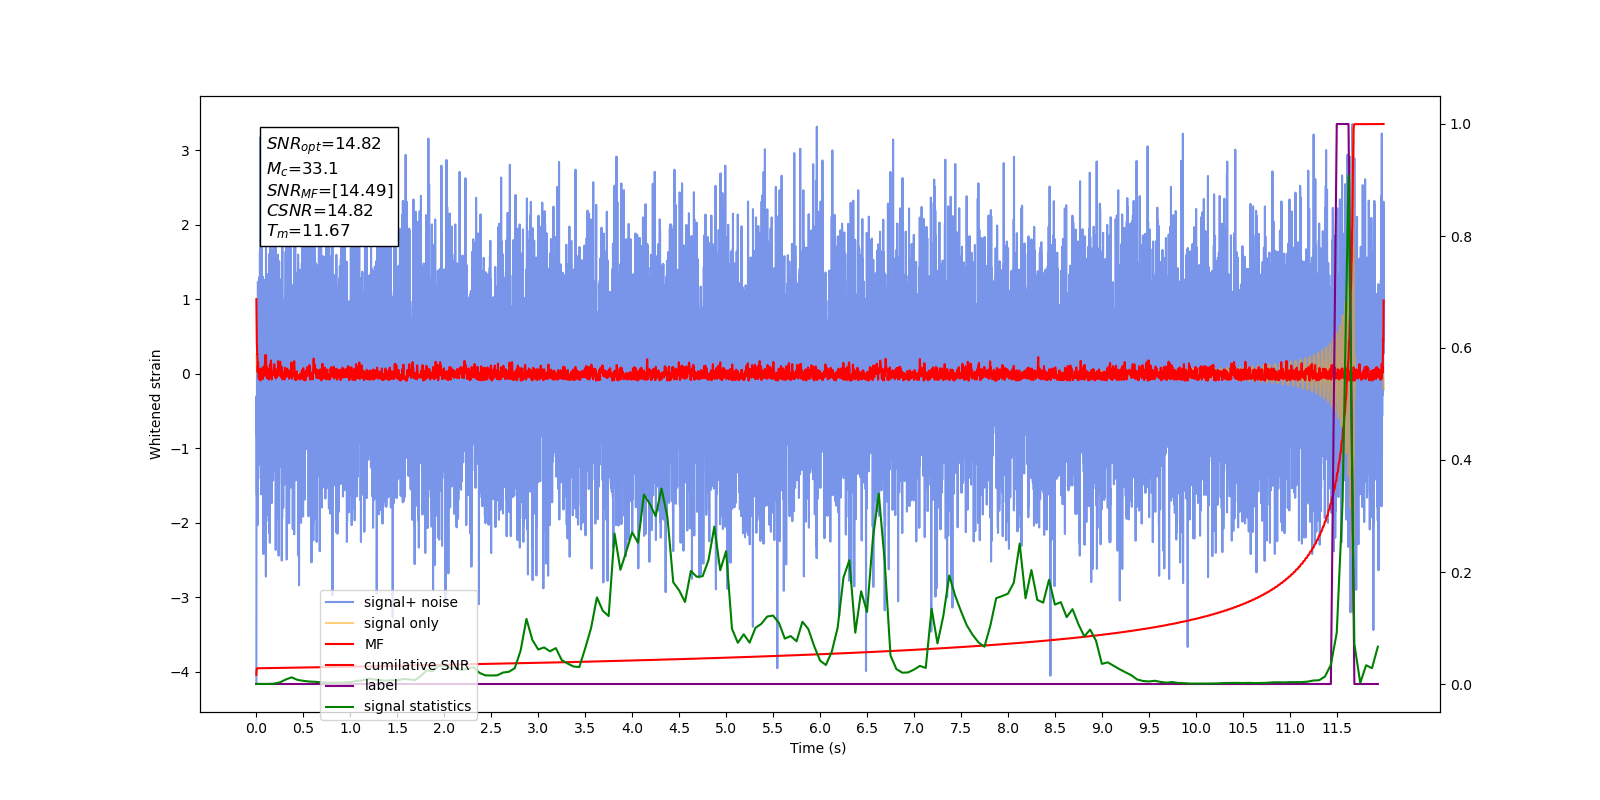Click the purple label legend swatch line
1600x800 pixels.
(340, 685)
